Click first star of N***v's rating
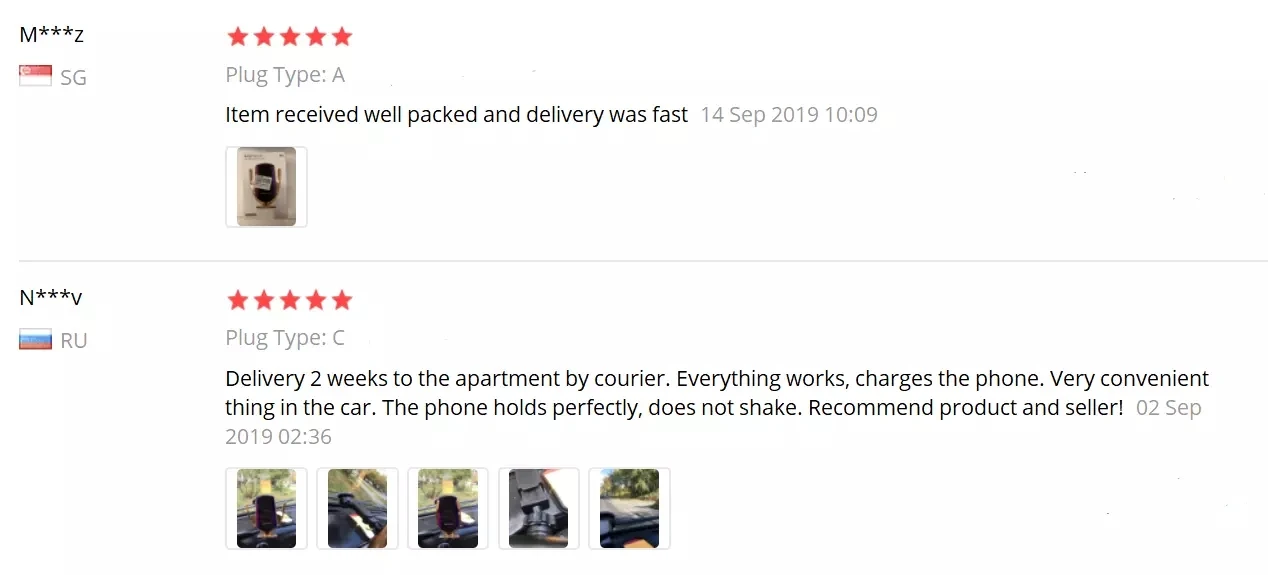 pyautogui.click(x=237, y=300)
